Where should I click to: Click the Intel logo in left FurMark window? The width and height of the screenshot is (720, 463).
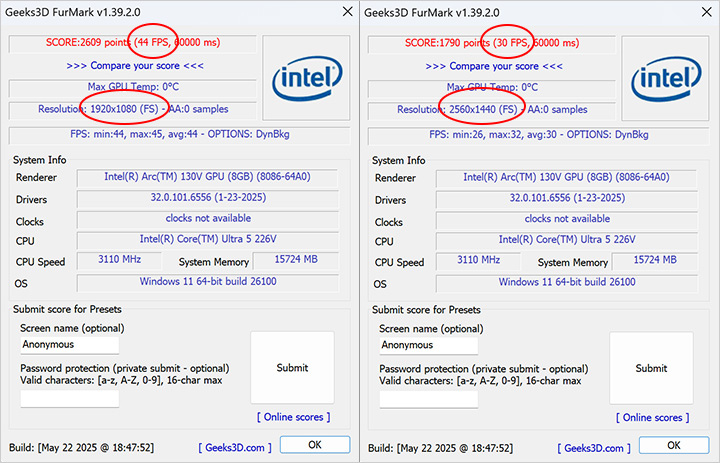click(x=307, y=78)
